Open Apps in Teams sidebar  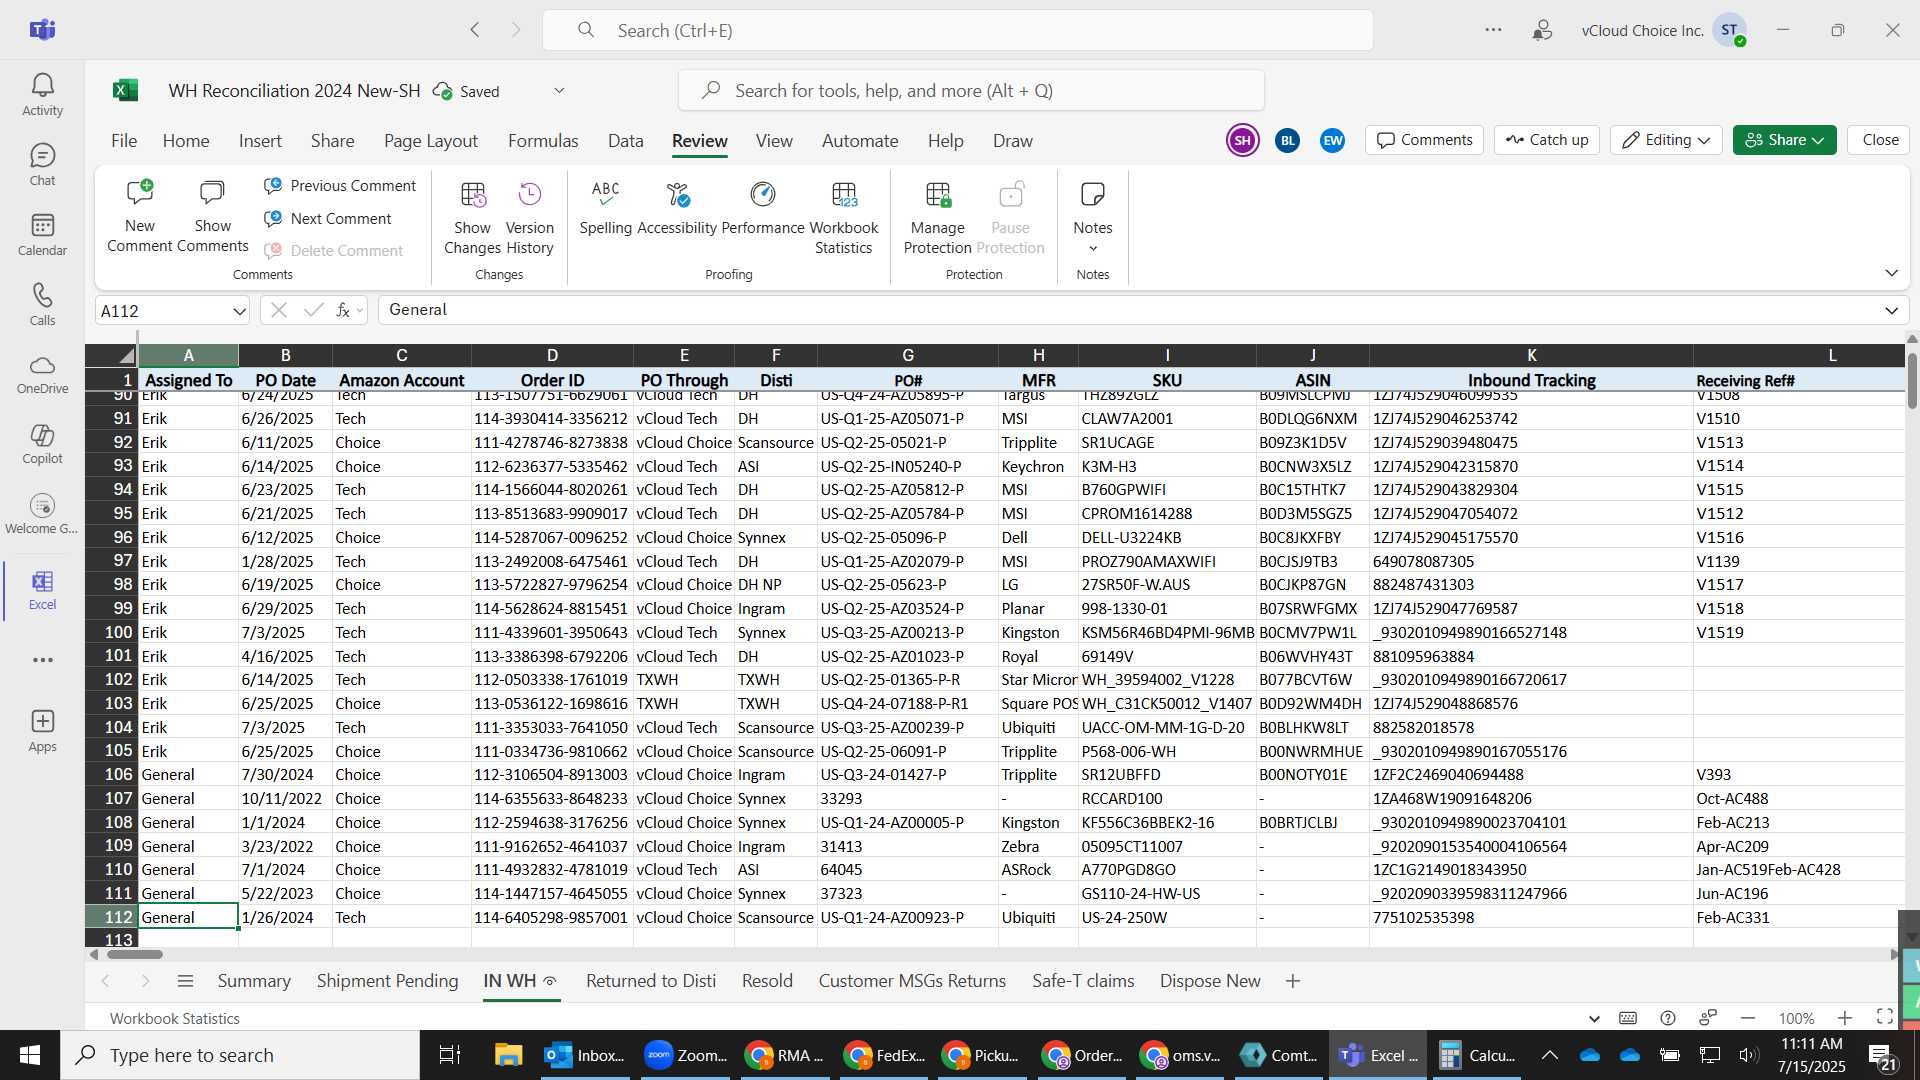tap(42, 731)
